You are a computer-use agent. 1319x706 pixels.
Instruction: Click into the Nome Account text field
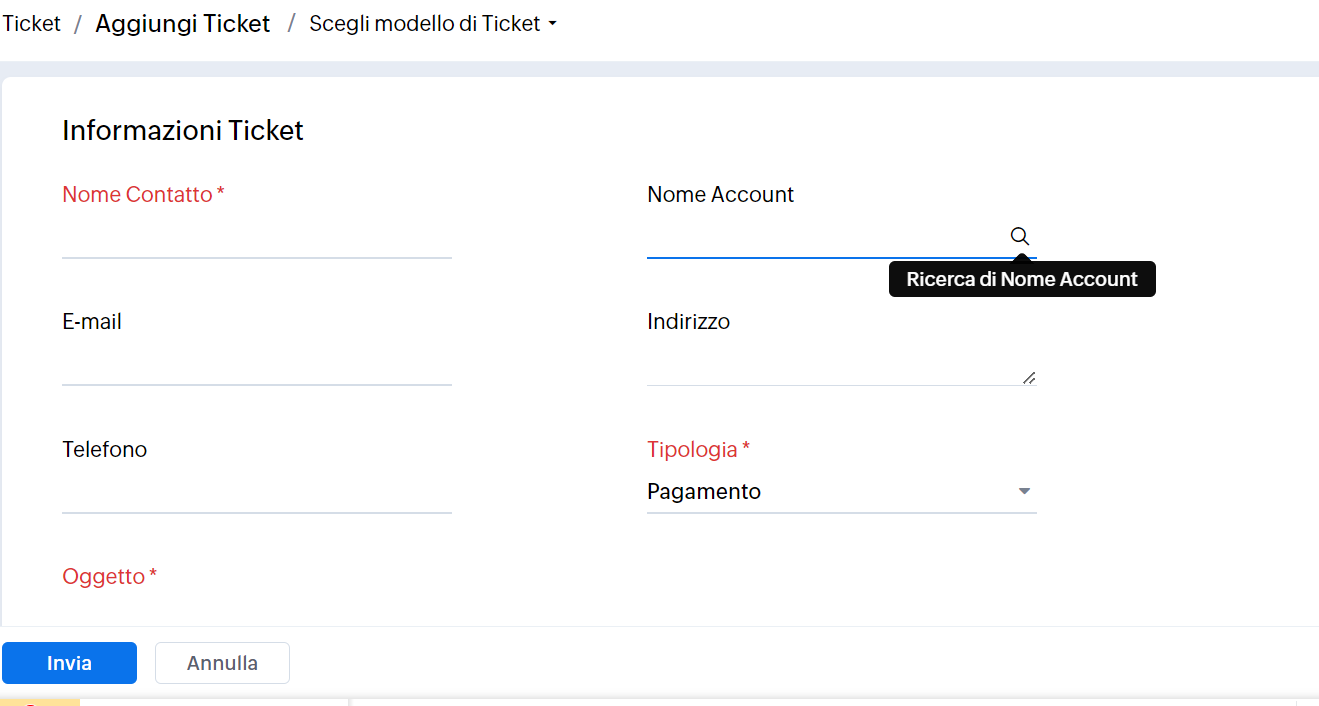point(825,238)
